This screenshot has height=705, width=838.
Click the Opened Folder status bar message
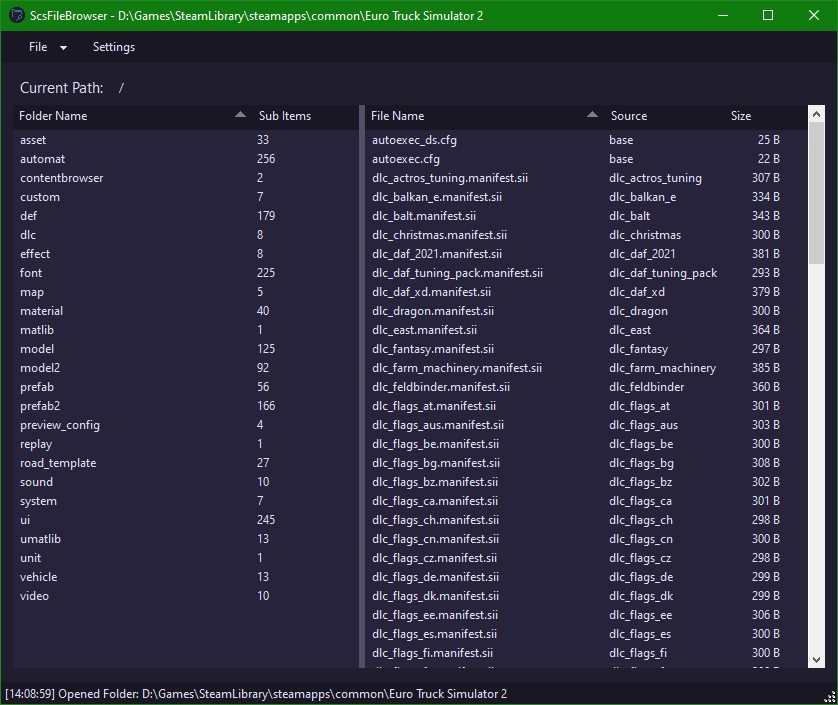[256, 694]
